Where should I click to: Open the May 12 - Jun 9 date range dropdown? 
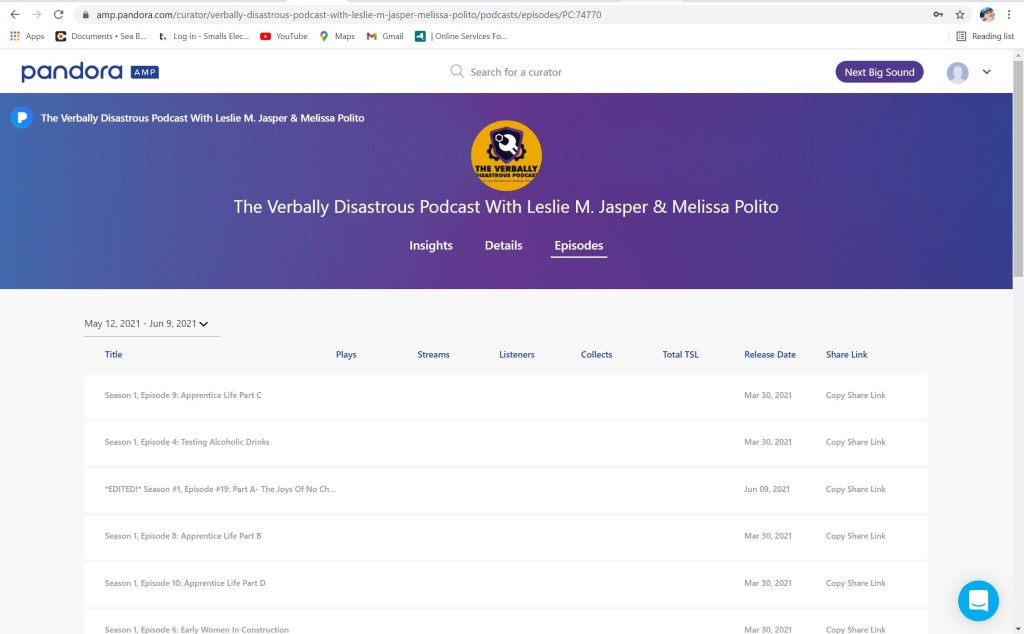(147, 324)
